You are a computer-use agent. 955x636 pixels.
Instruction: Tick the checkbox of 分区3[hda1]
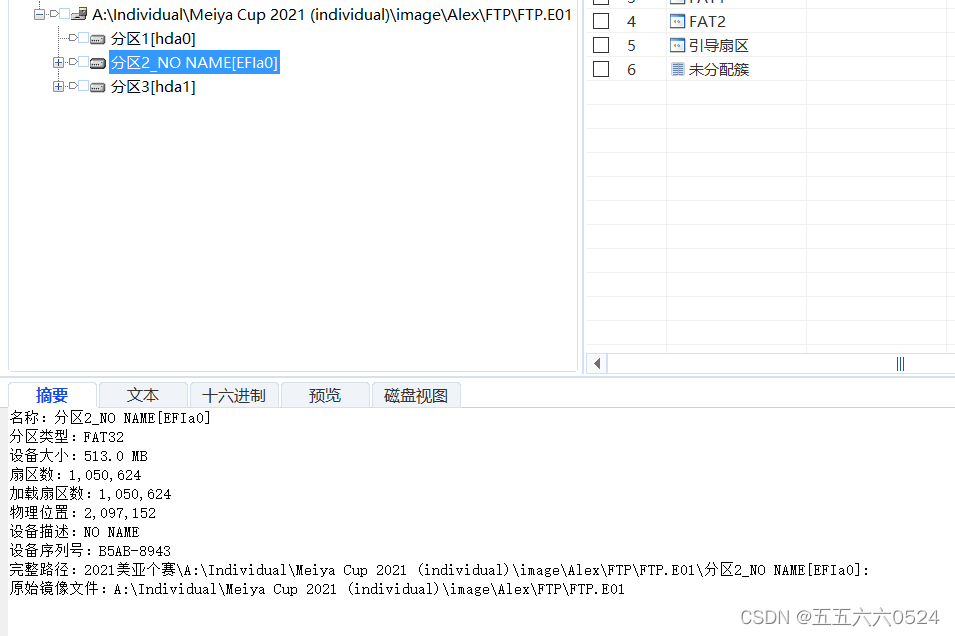(83, 86)
